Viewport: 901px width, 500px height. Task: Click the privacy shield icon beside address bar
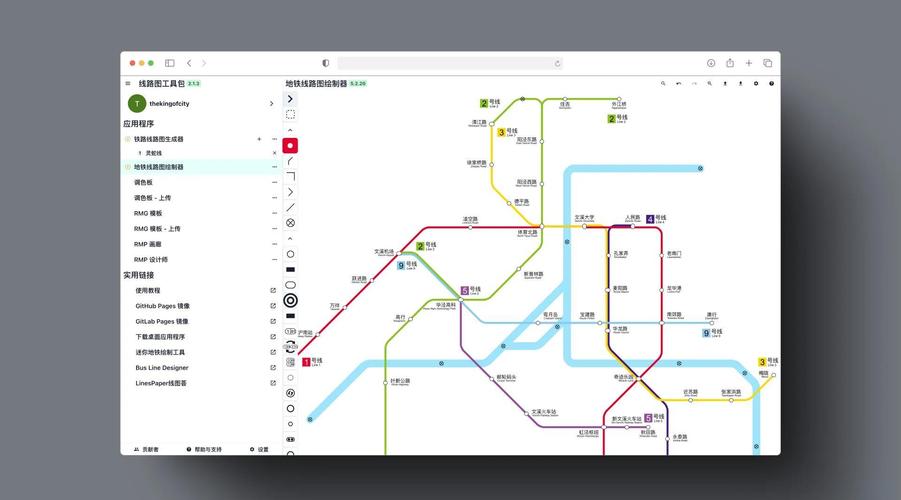click(325, 63)
